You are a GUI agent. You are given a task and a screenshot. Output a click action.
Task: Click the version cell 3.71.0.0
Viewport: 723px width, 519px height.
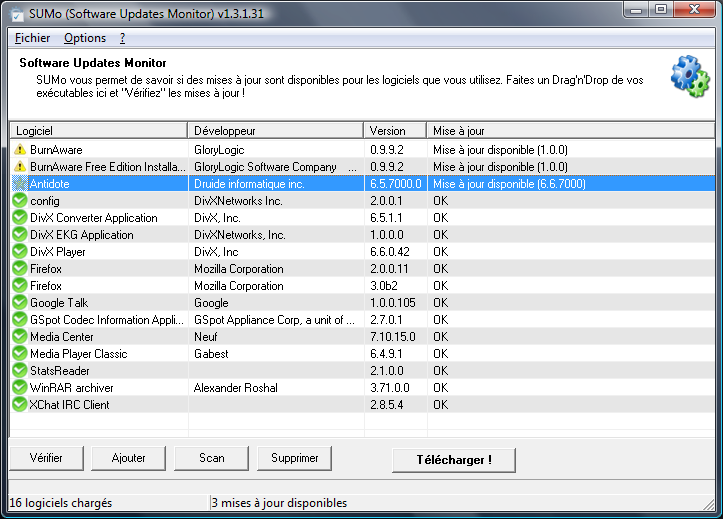pos(390,388)
